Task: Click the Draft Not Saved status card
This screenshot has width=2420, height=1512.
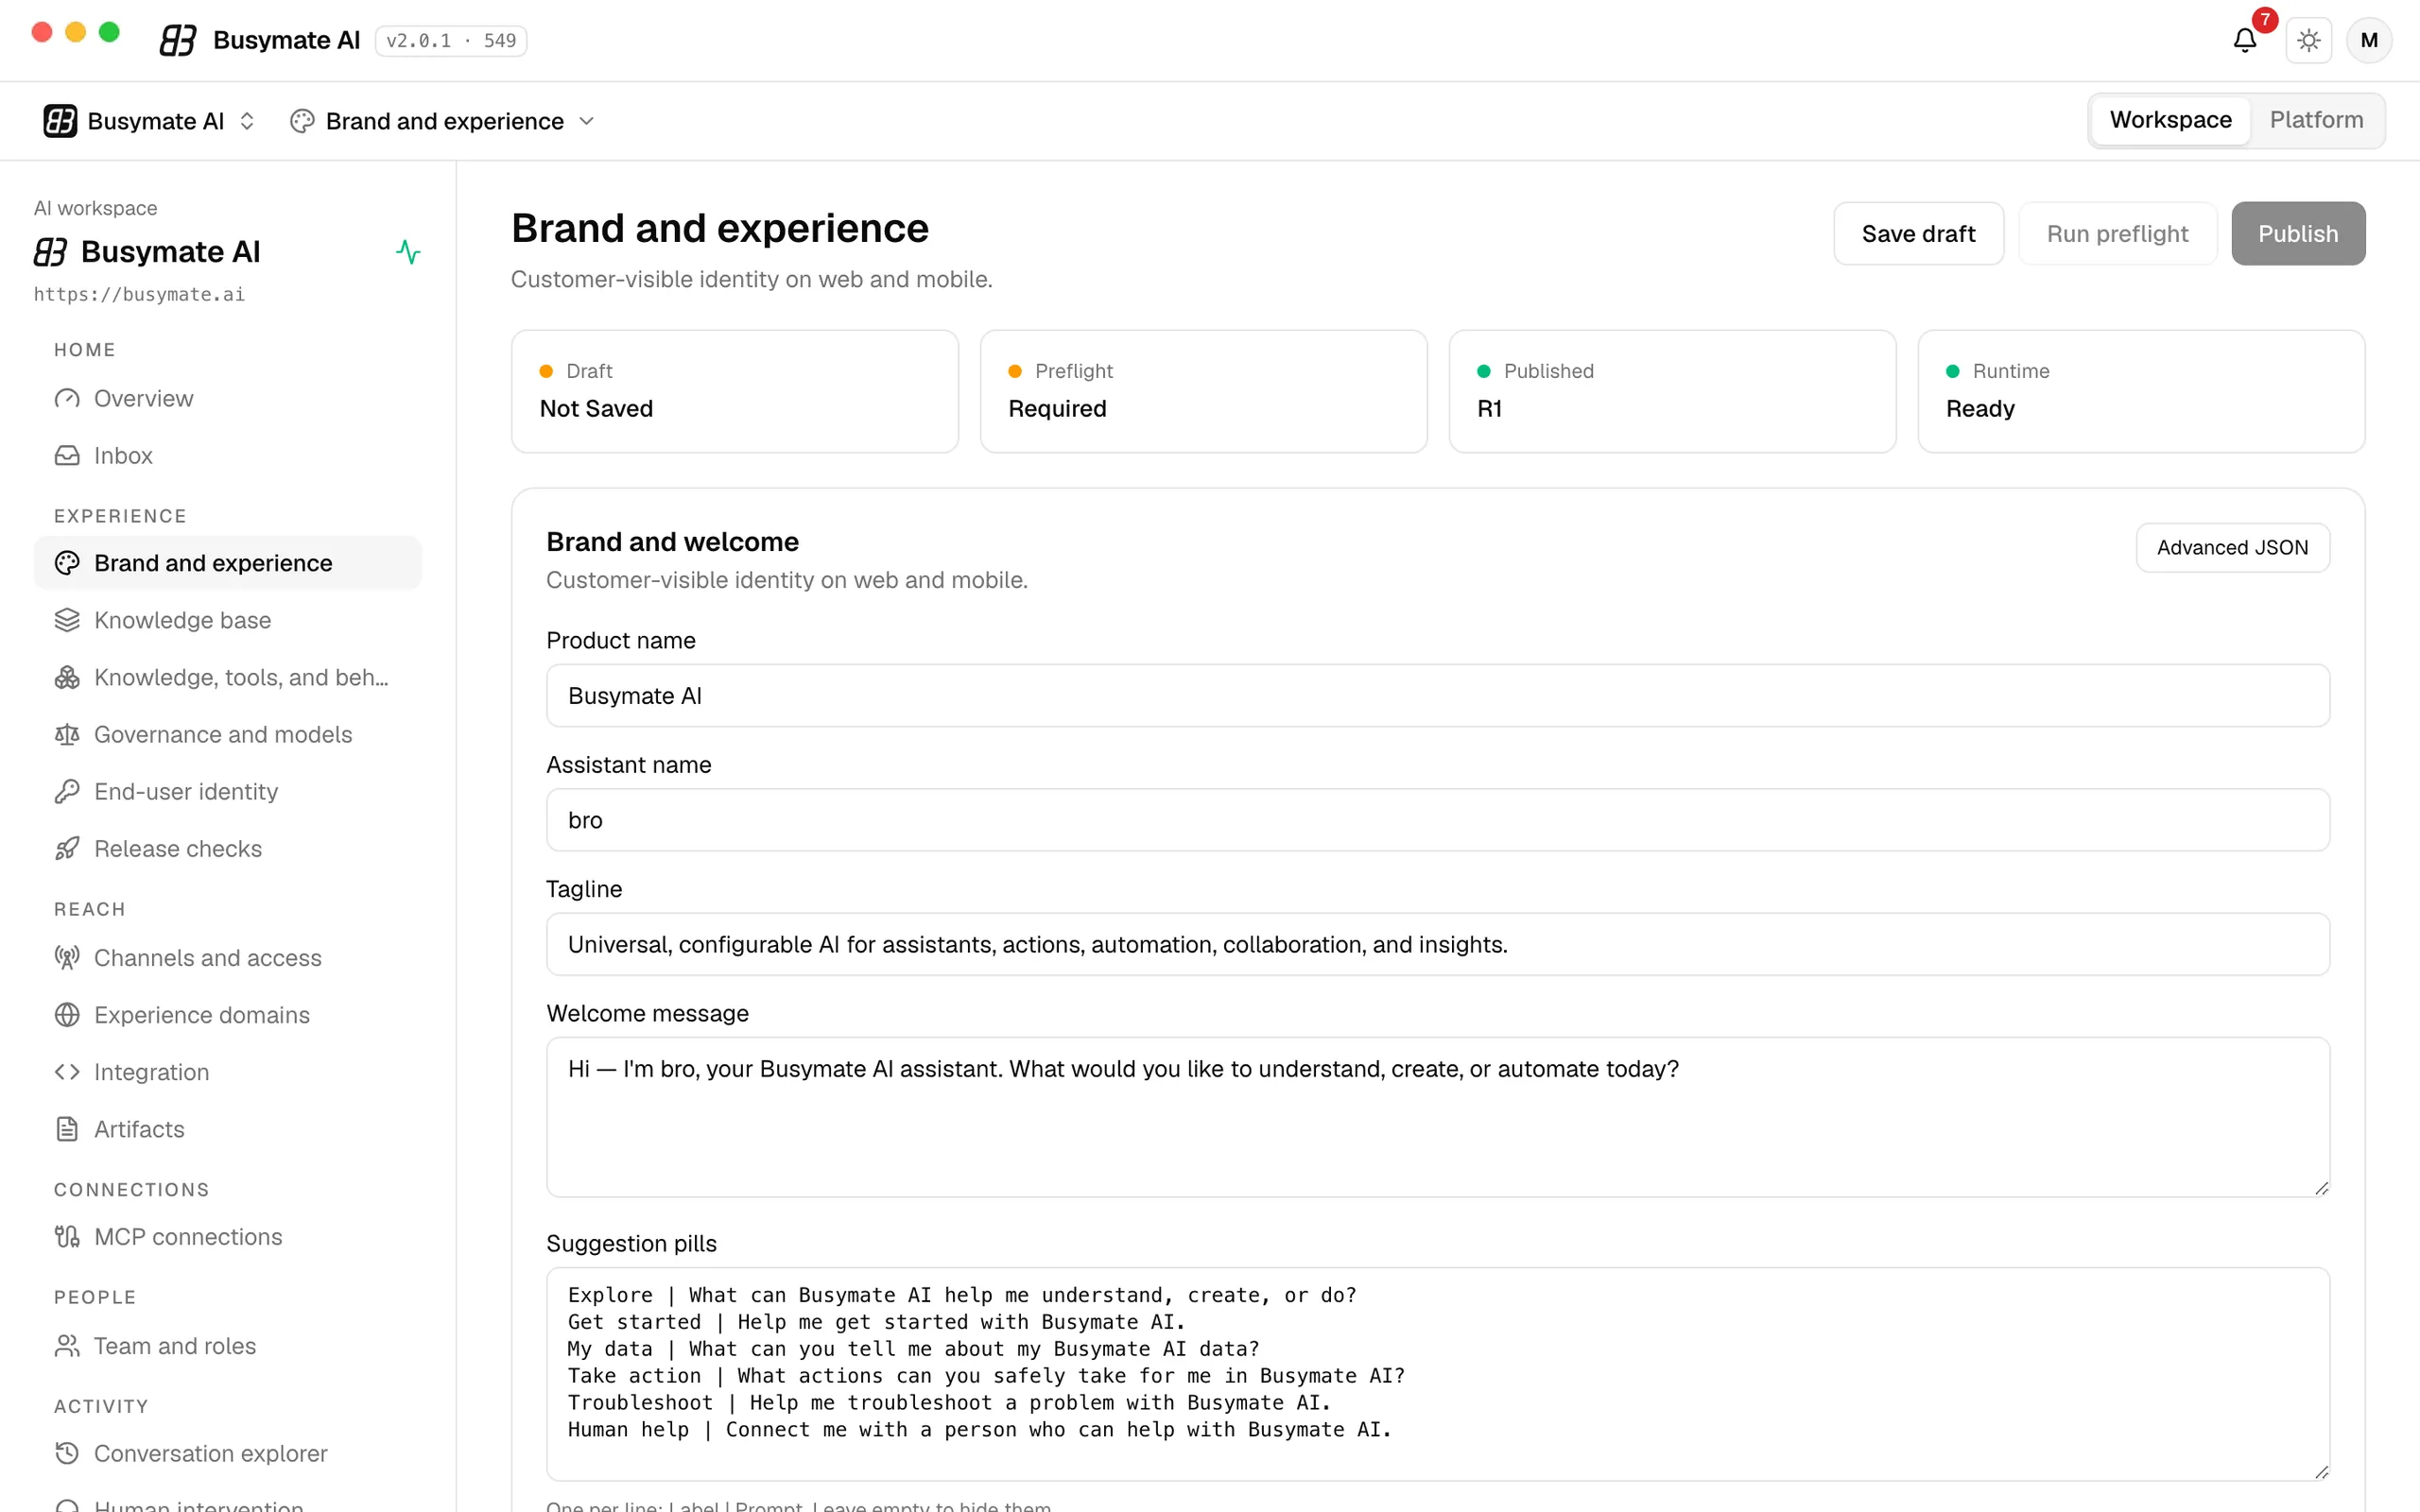Action: click(x=735, y=391)
